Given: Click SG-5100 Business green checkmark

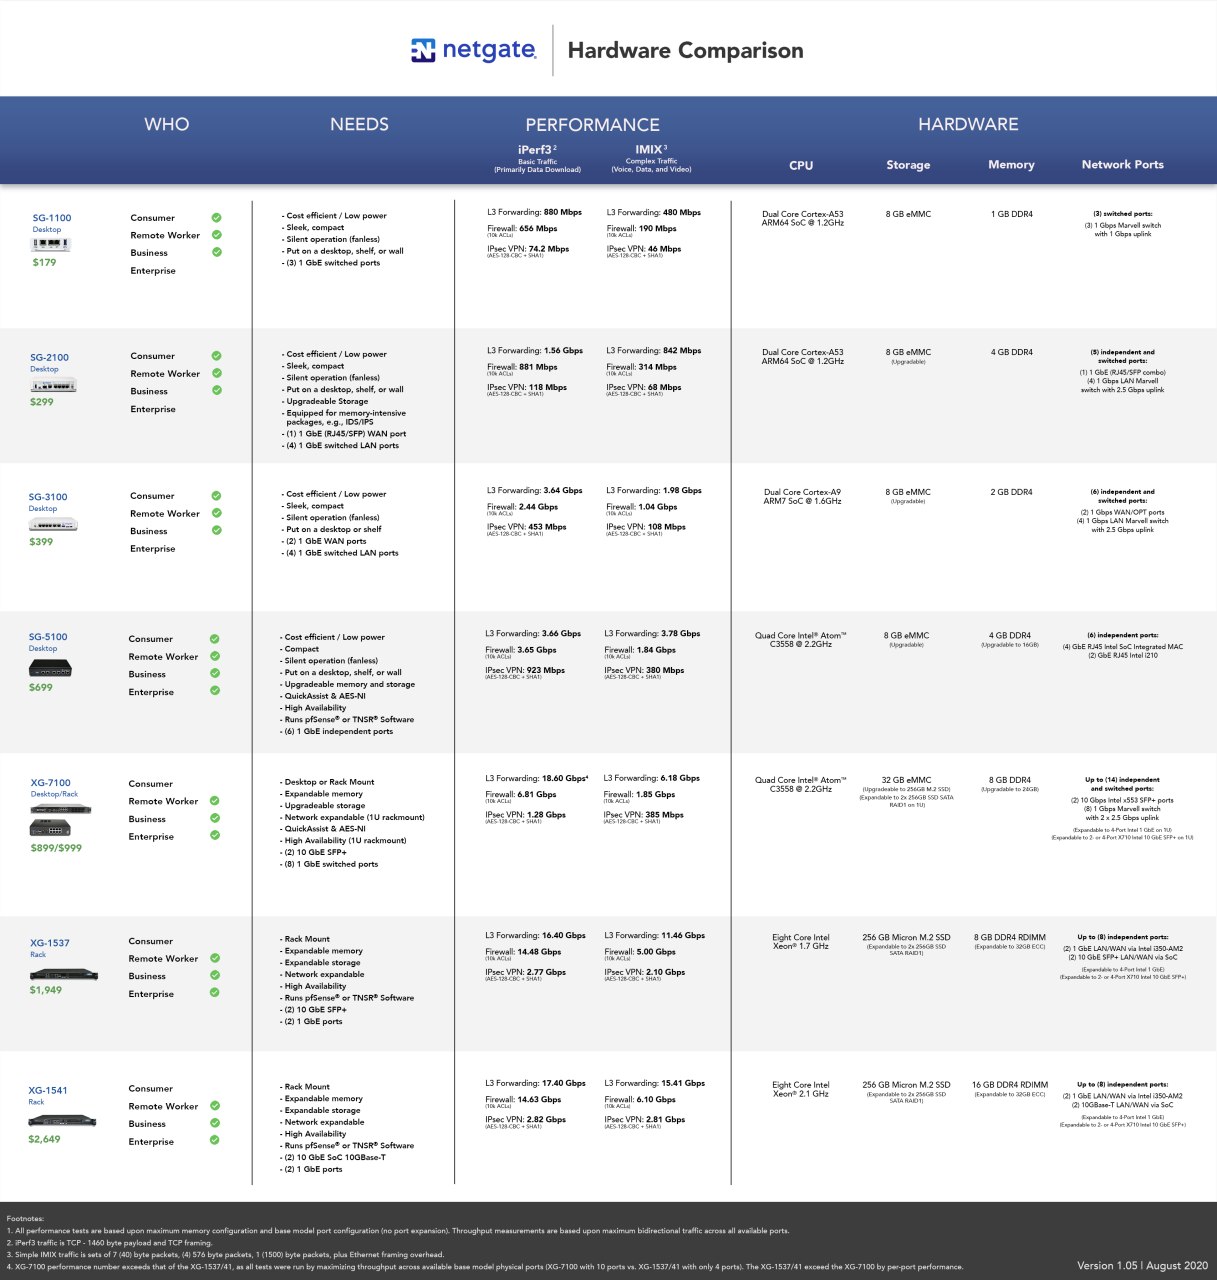Looking at the screenshot, I should tap(215, 673).
